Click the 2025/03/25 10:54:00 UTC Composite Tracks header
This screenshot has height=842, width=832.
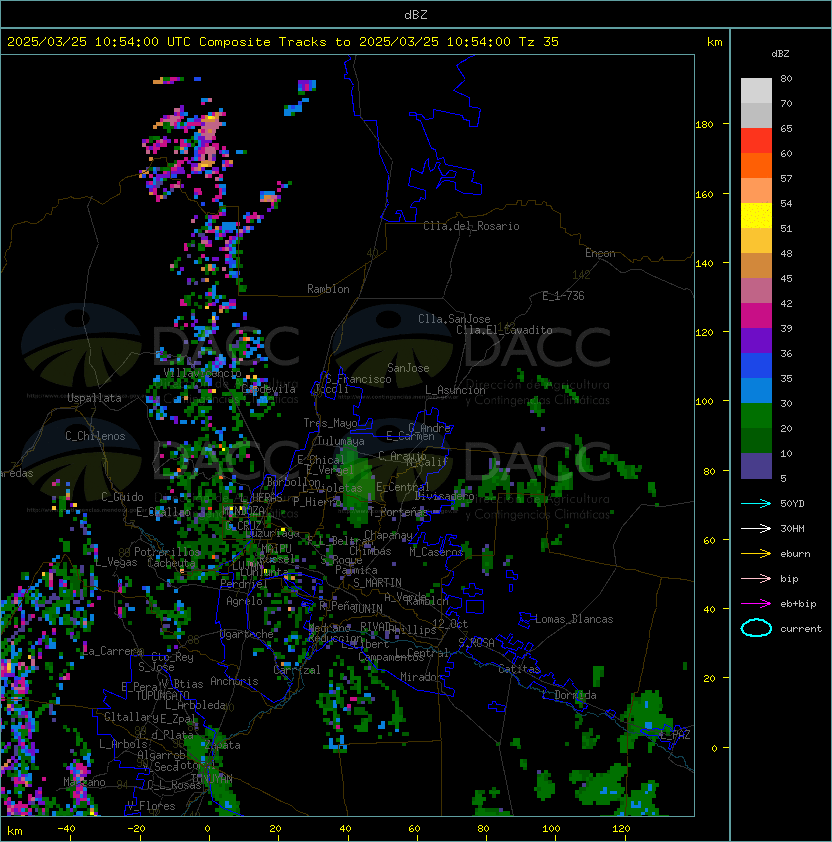(283, 42)
